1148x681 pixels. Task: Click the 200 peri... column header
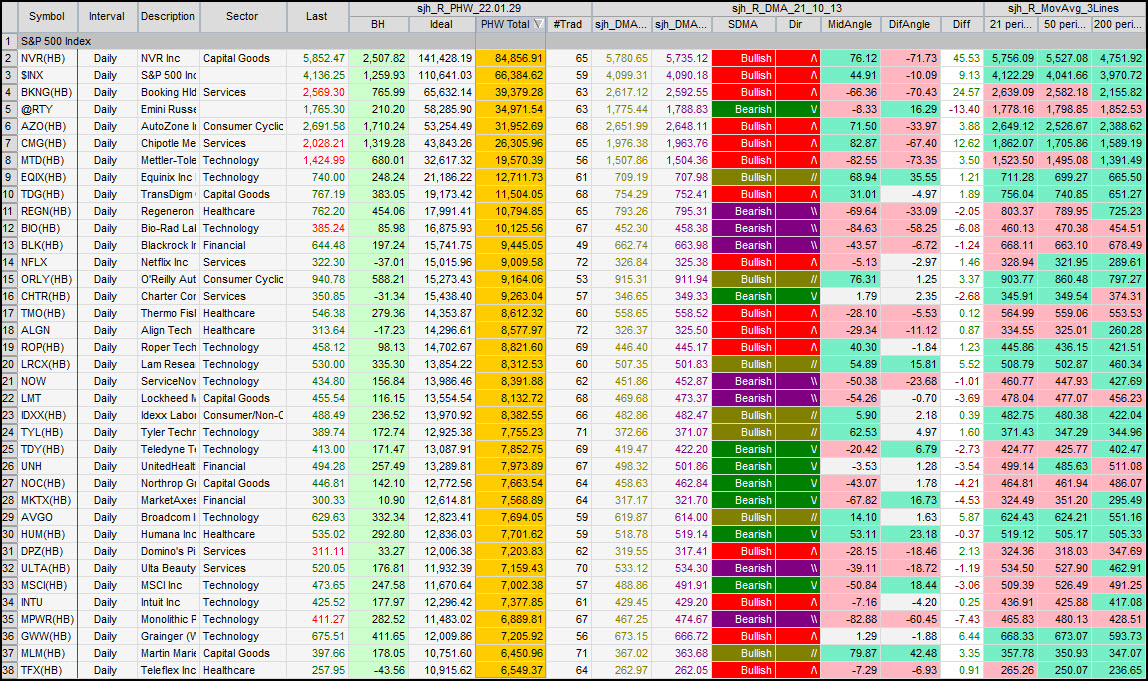click(1118, 24)
